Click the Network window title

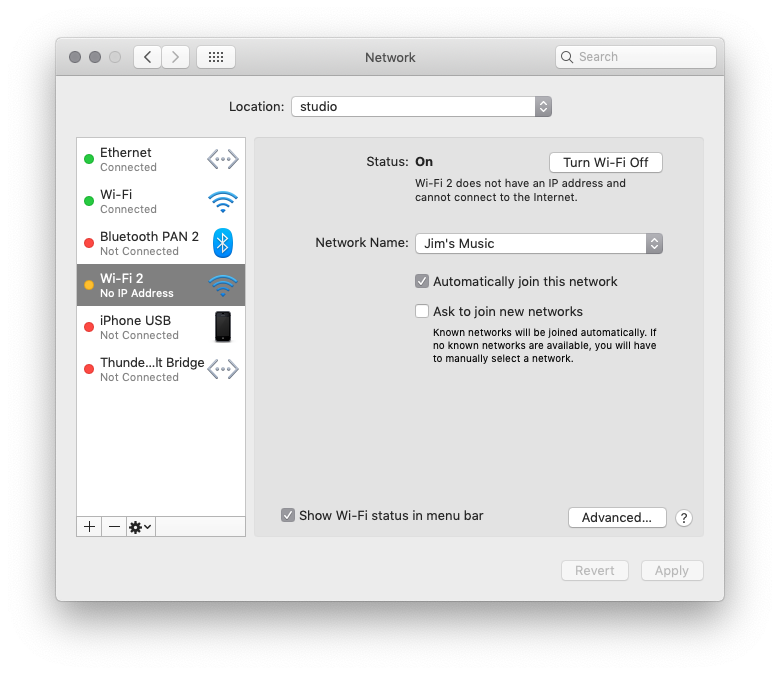pyautogui.click(x=390, y=58)
